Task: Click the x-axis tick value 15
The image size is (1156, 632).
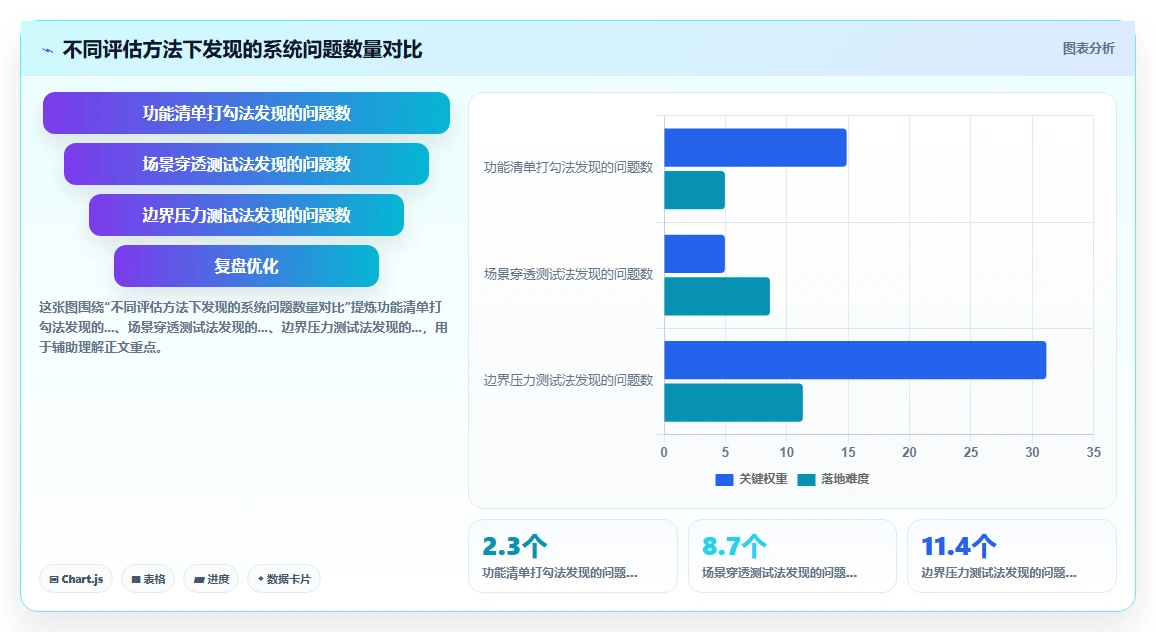Action: (848, 452)
